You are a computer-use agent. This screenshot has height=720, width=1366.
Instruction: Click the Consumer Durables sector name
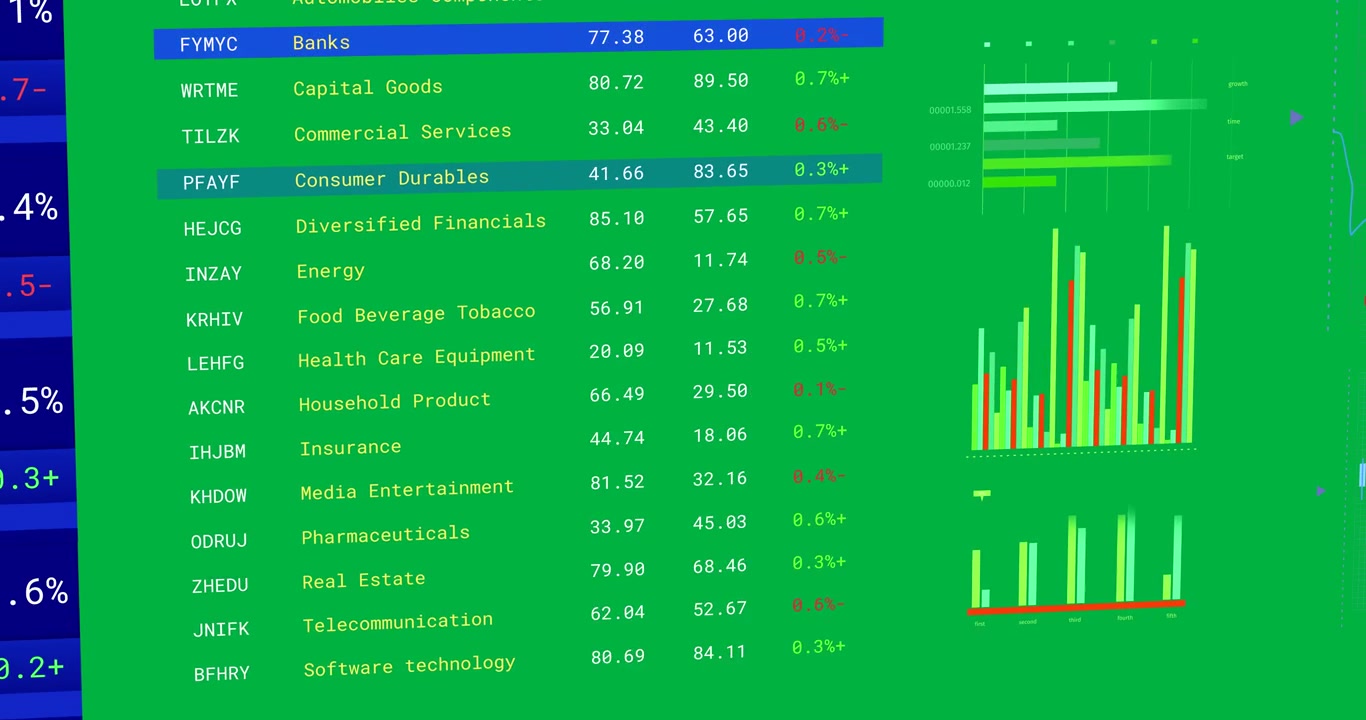[x=392, y=179]
